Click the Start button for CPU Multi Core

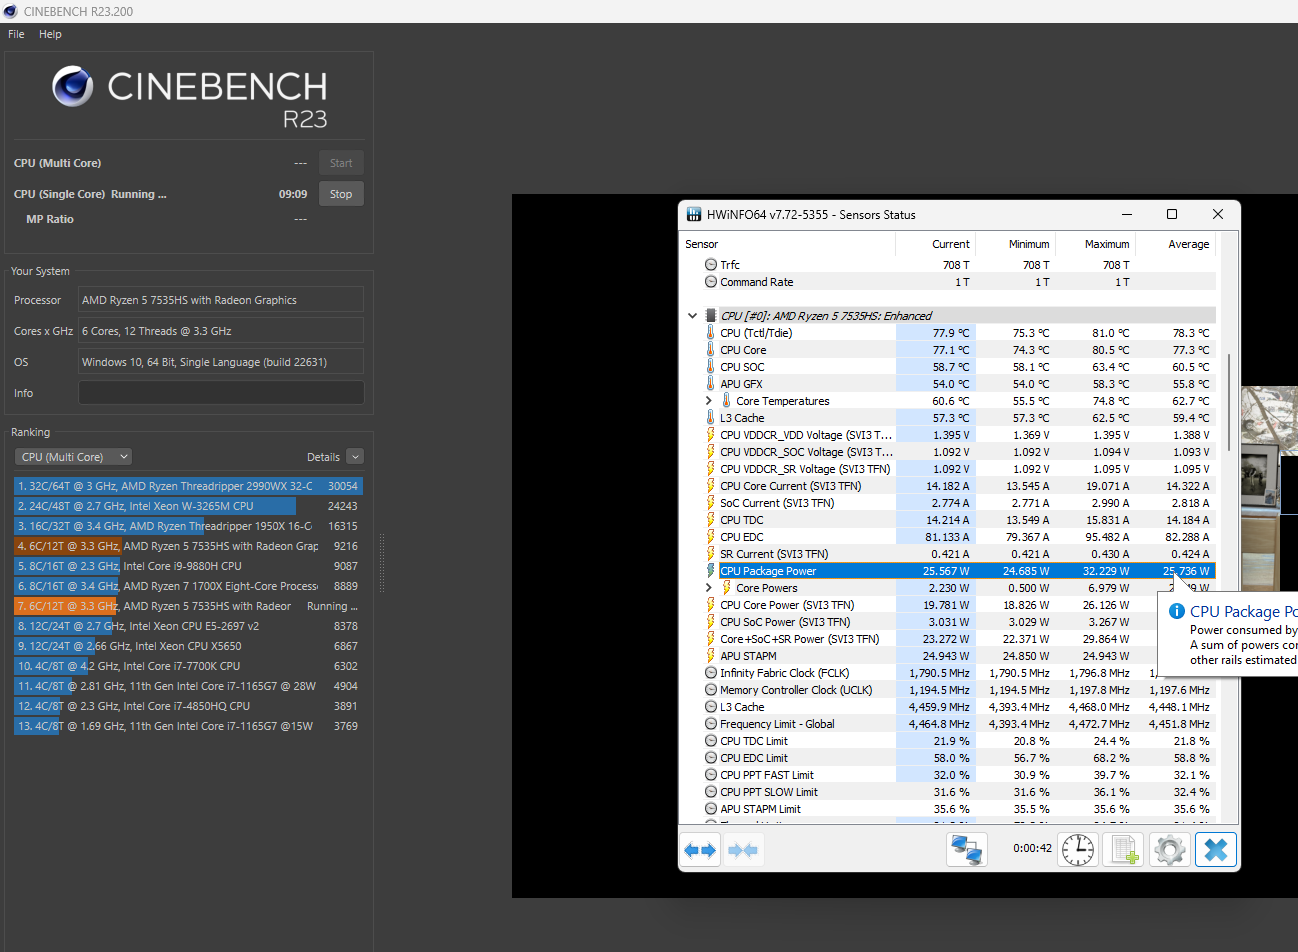coord(341,163)
